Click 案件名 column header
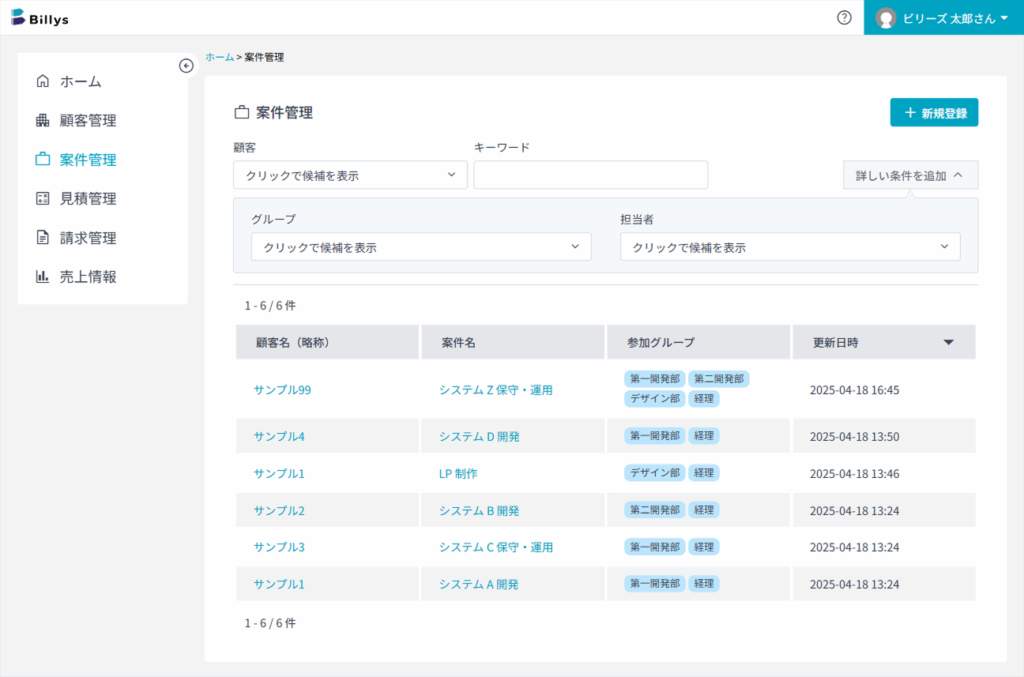This screenshot has width=1024, height=677. pyautogui.click(x=513, y=342)
